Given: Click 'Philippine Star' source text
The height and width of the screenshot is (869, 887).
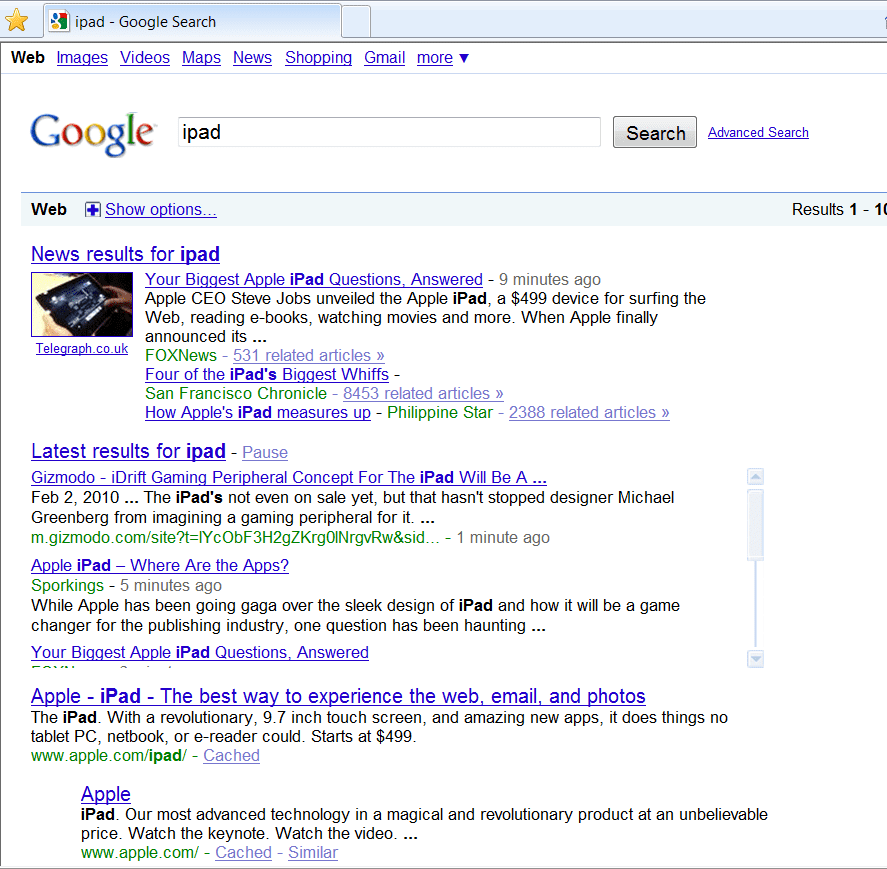Looking at the screenshot, I should coord(440,412).
